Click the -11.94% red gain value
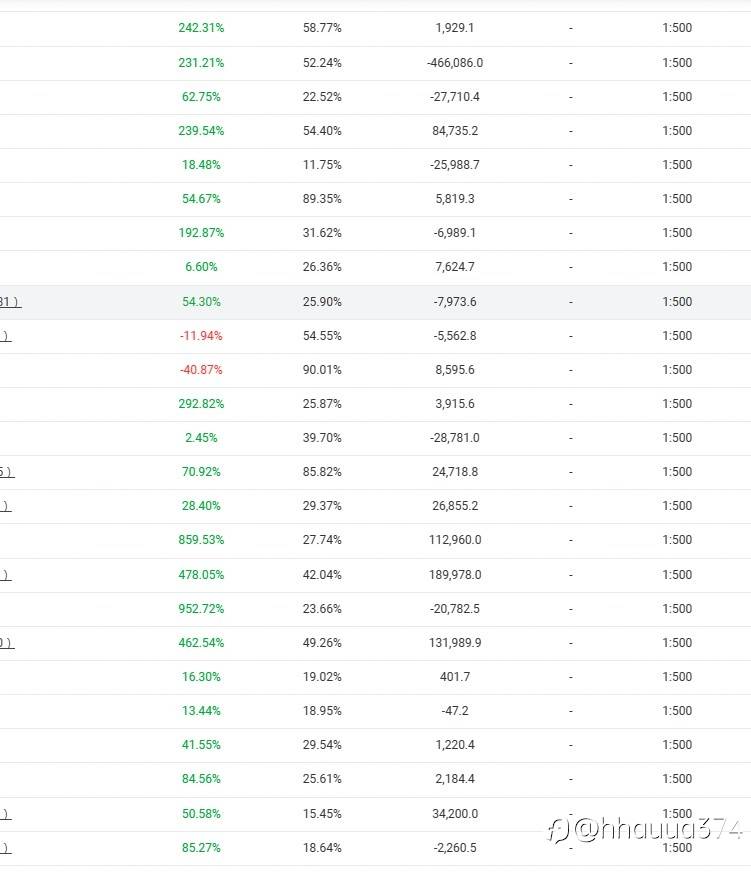The width and height of the screenshot is (751, 872). click(x=201, y=336)
